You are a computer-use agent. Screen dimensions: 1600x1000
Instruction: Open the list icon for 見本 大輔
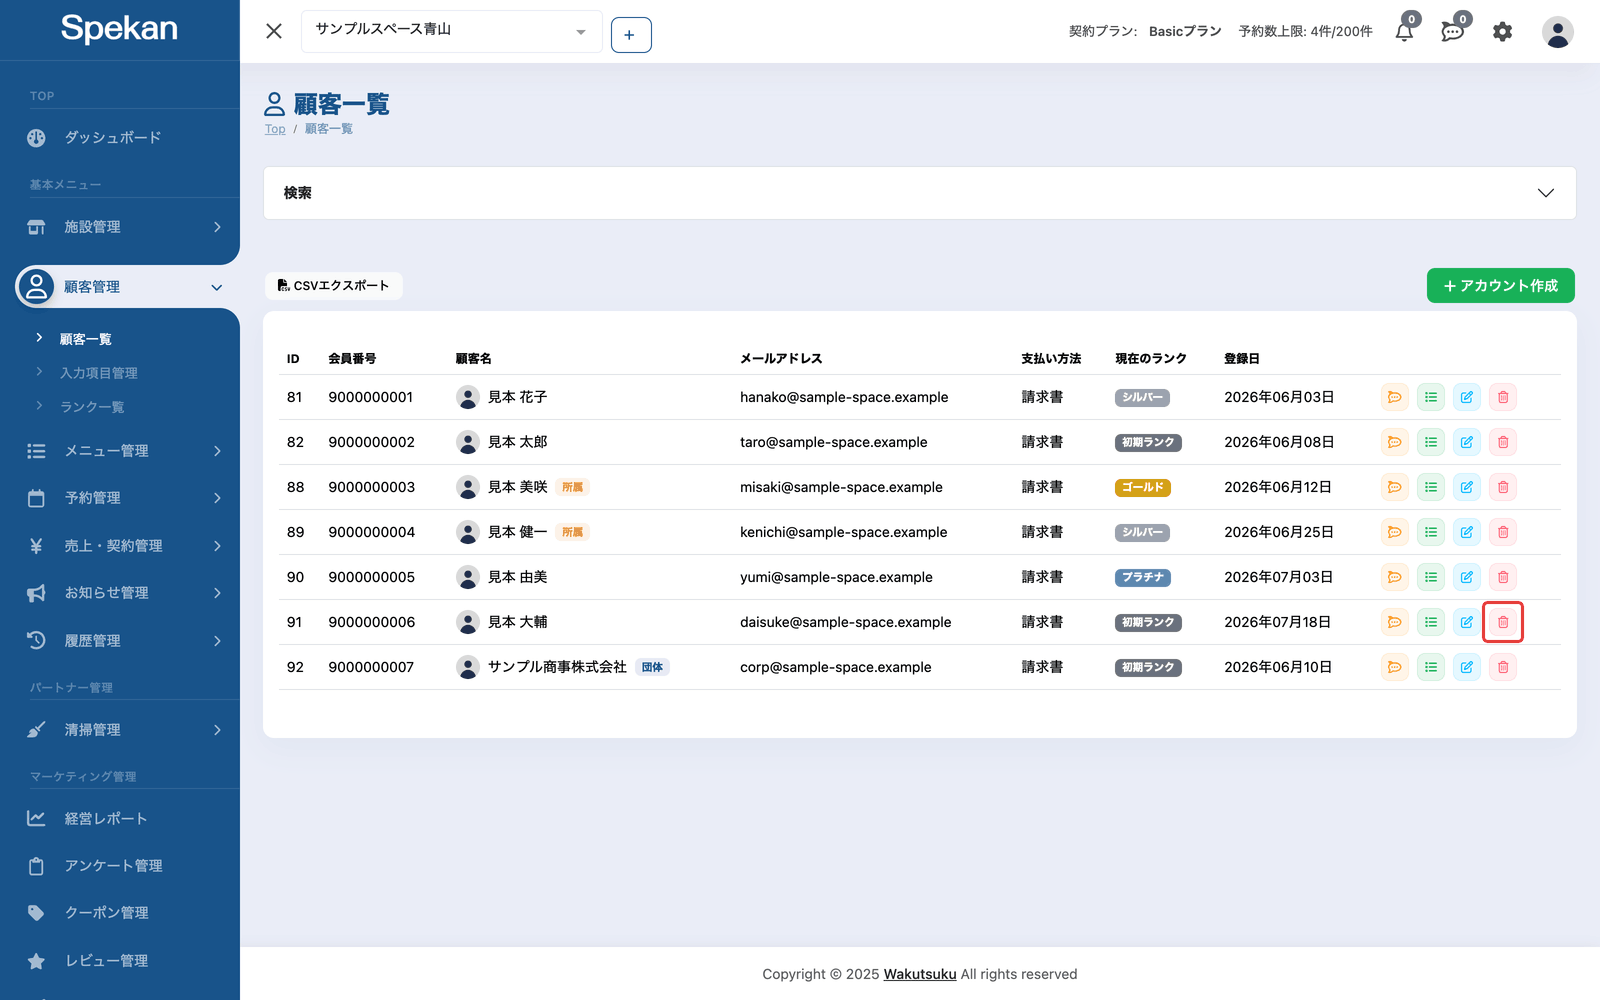(x=1431, y=622)
